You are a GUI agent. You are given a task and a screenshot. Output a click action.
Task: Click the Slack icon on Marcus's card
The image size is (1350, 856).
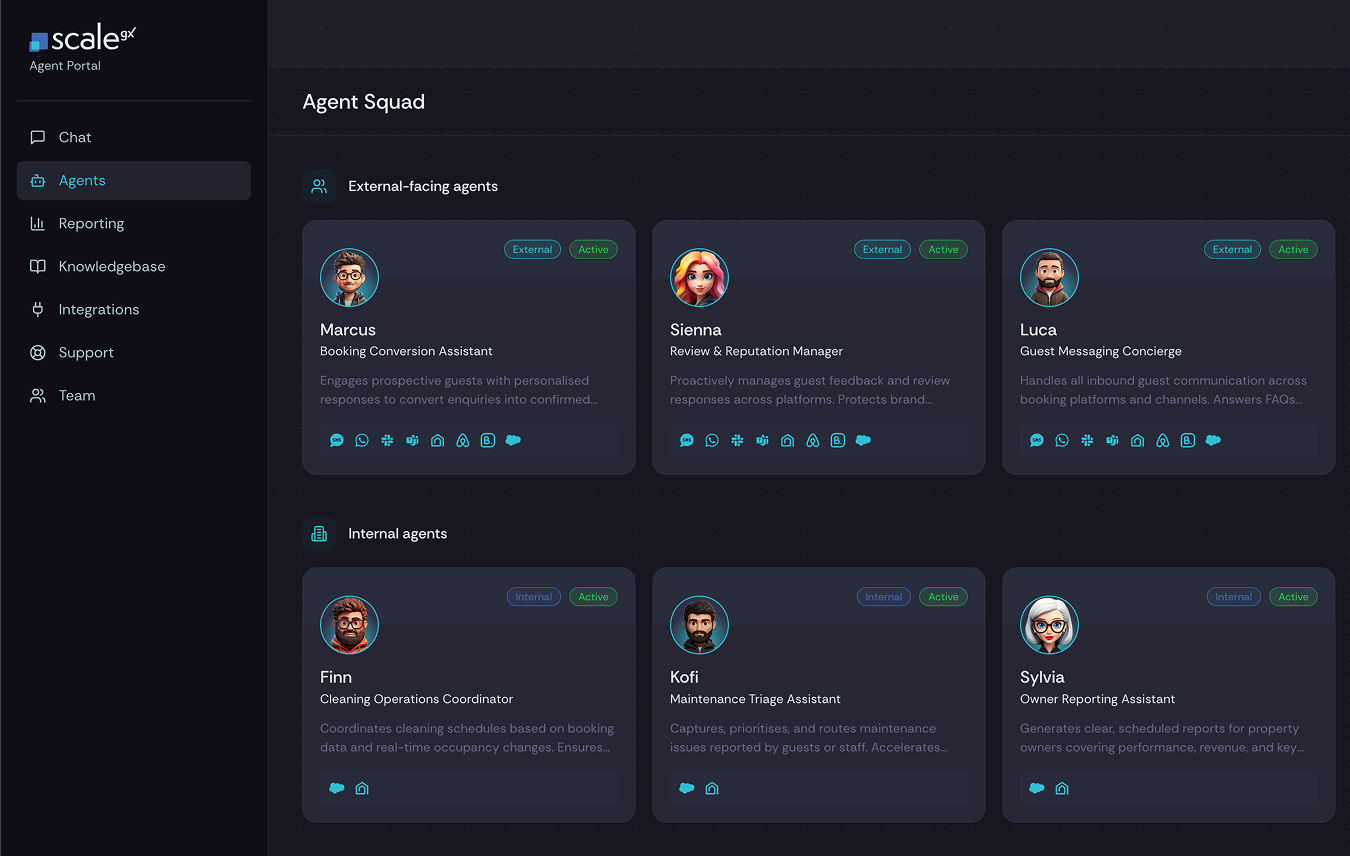click(x=387, y=440)
